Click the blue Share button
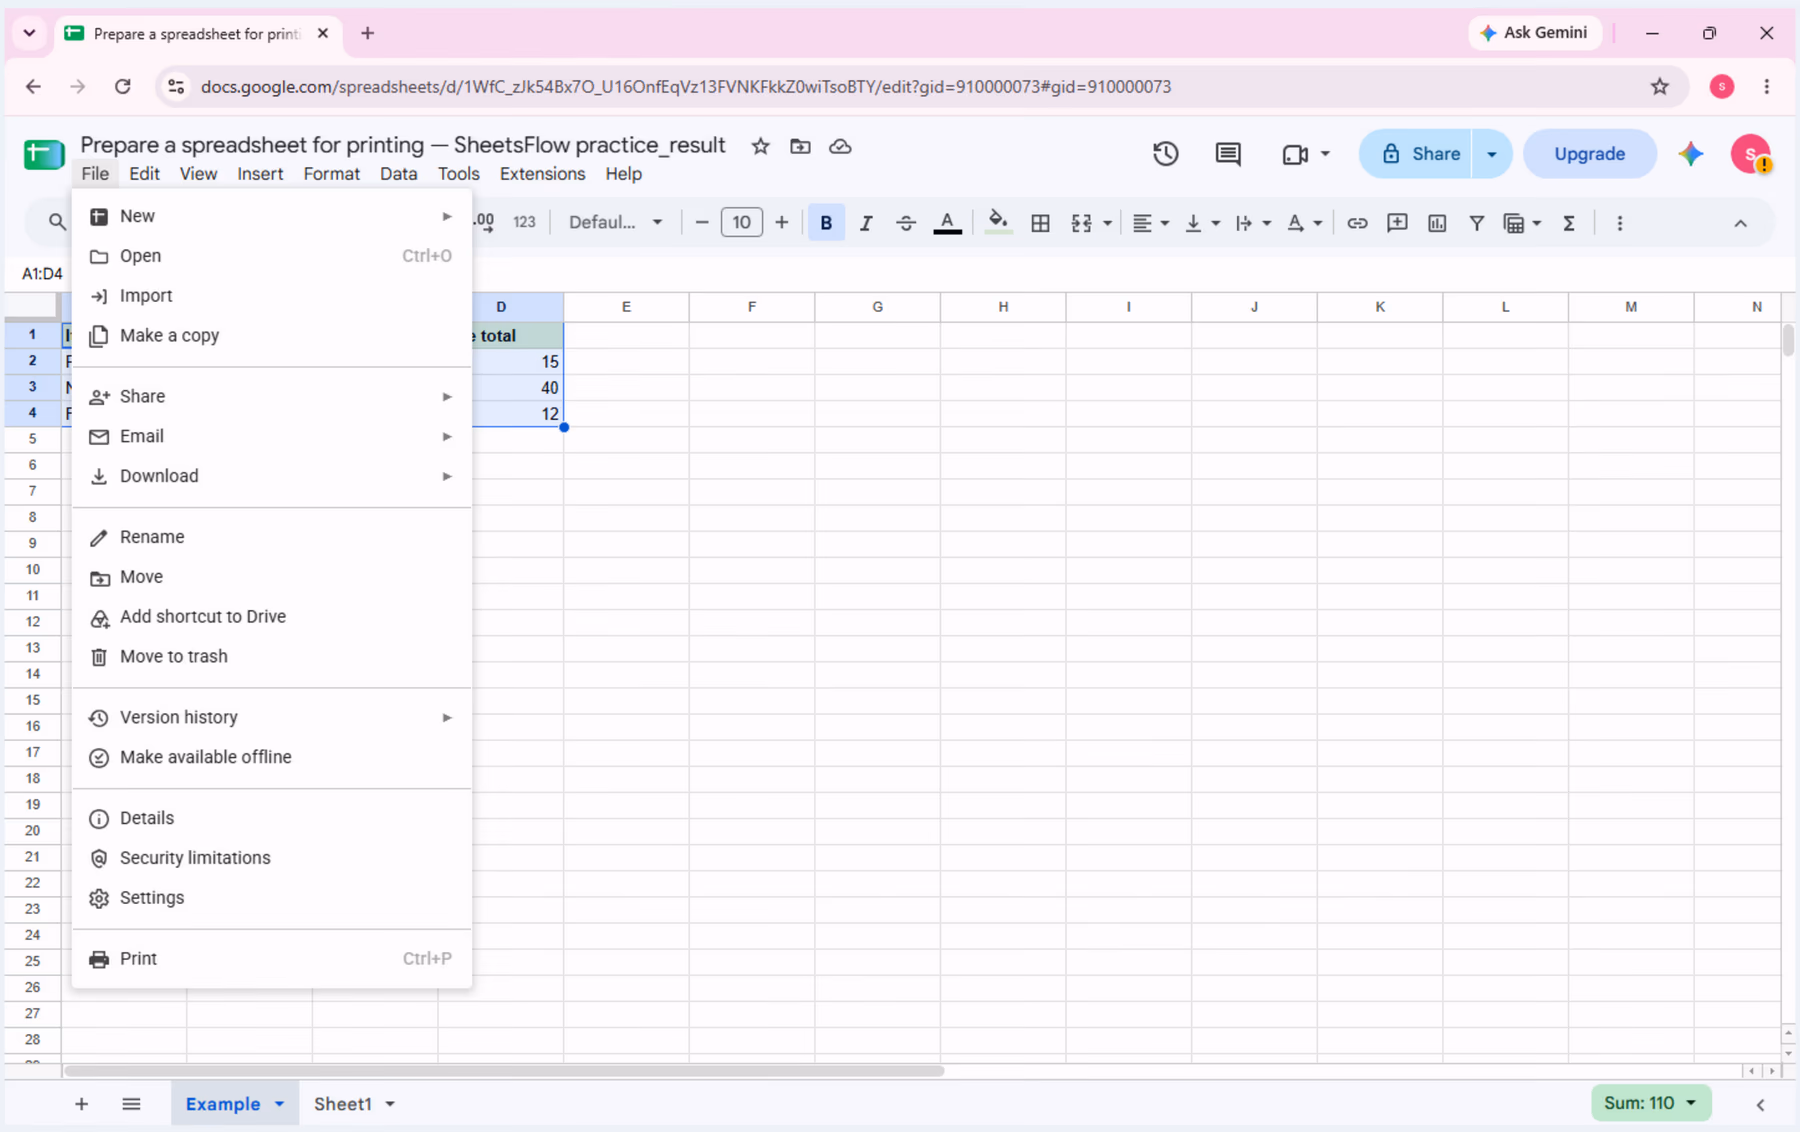This screenshot has height=1132, width=1800. coord(1419,154)
